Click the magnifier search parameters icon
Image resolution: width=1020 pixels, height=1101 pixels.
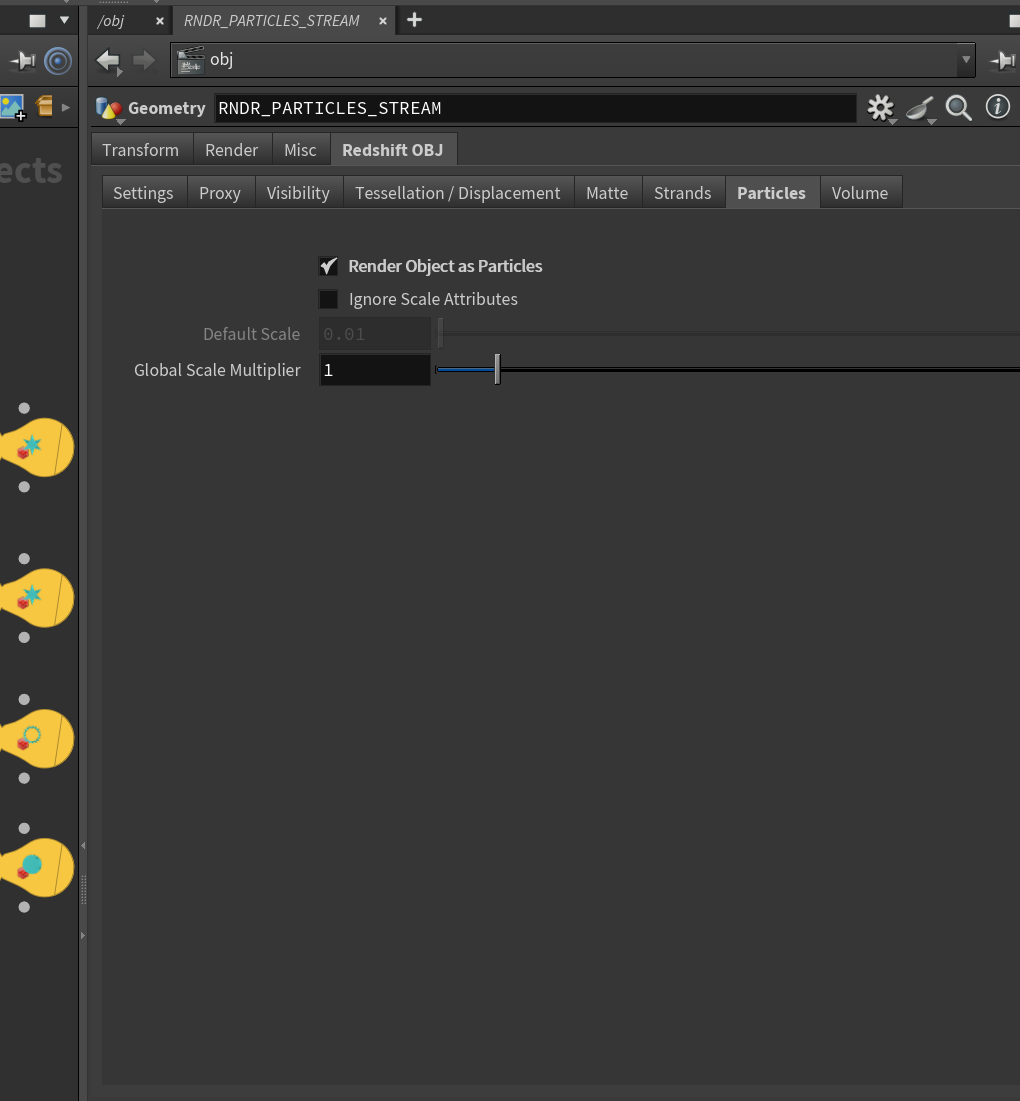pyautogui.click(x=958, y=108)
